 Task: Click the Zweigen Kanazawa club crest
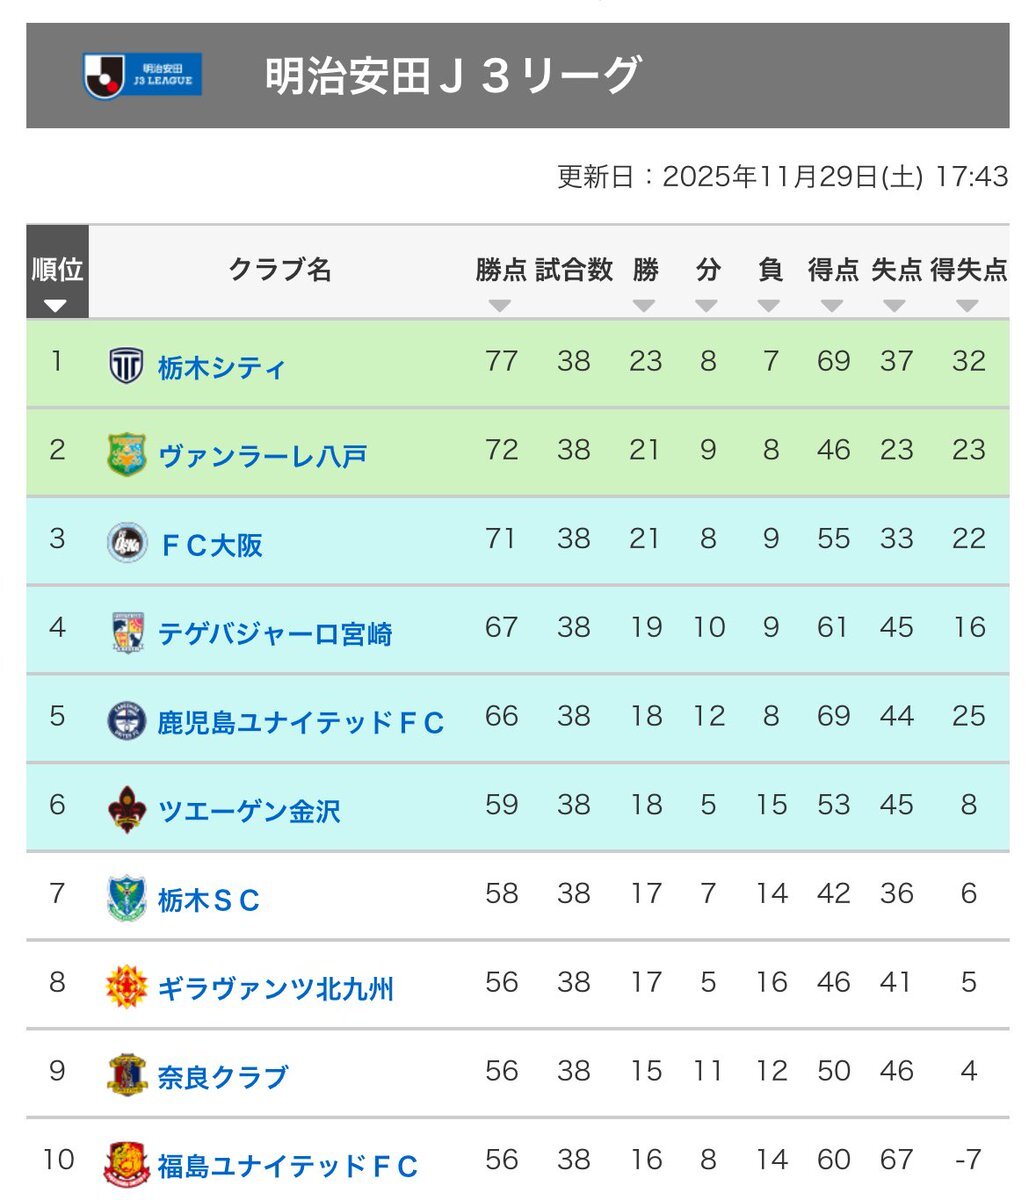point(126,809)
